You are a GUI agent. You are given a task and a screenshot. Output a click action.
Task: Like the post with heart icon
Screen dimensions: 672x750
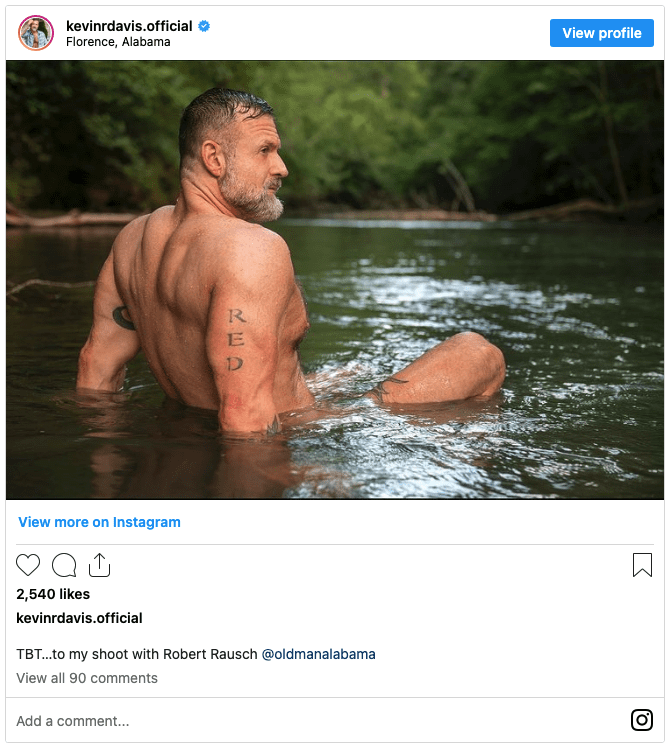[28, 565]
